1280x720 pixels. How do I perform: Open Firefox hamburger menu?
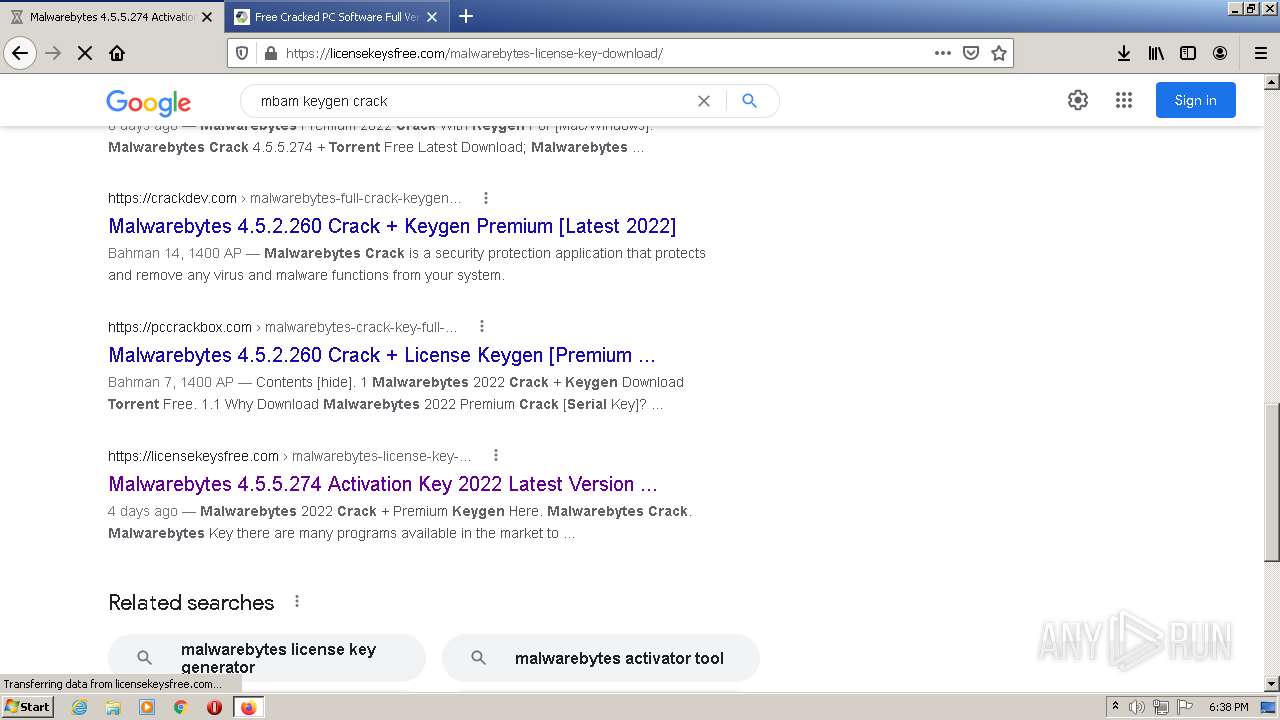pyautogui.click(x=1260, y=53)
